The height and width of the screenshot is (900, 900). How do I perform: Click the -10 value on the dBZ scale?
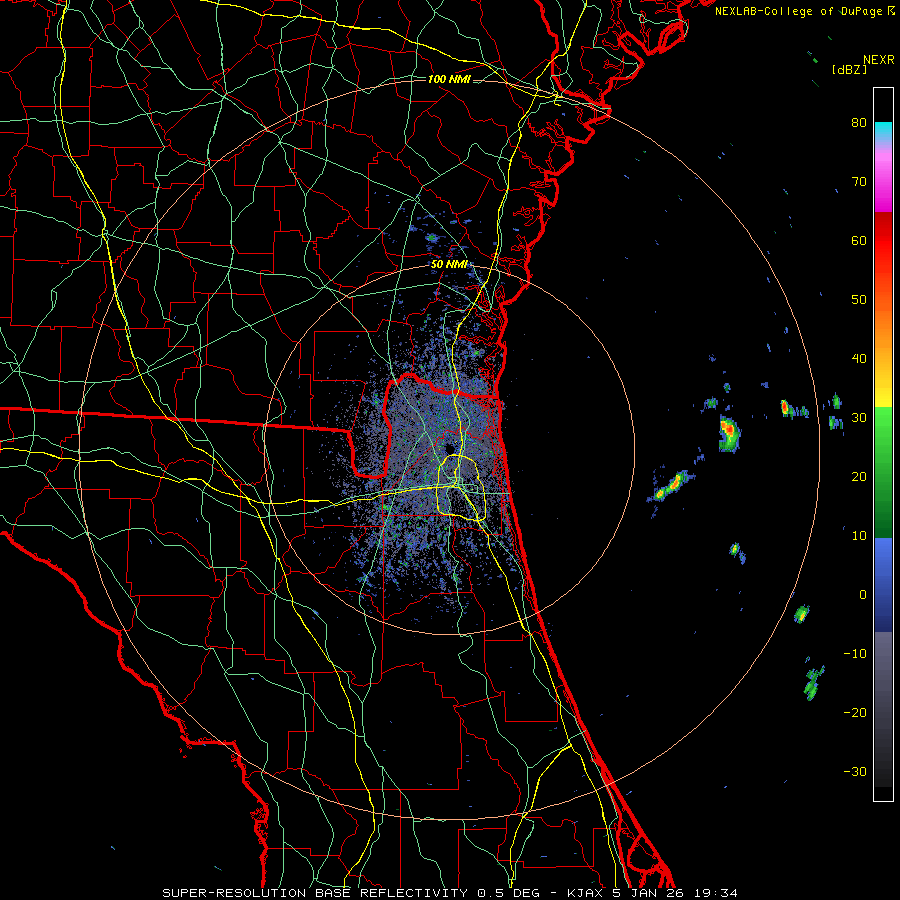[x=855, y=653]
